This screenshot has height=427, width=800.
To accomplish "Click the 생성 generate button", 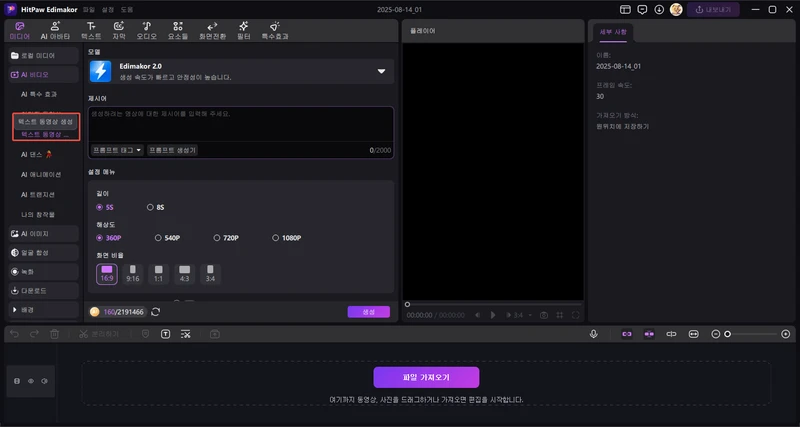I will coord(369,312).
